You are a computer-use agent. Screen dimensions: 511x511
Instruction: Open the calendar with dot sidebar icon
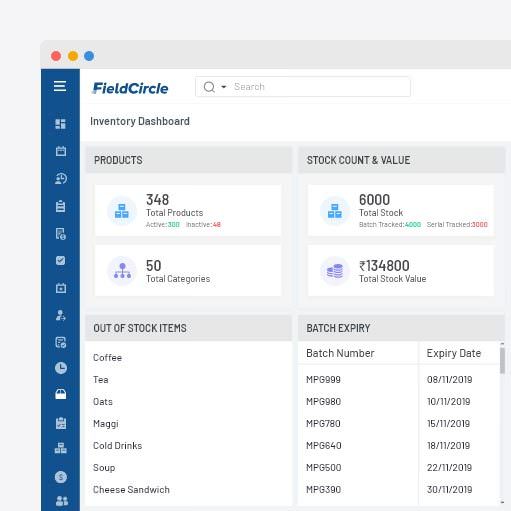click(x=61, y=288)
